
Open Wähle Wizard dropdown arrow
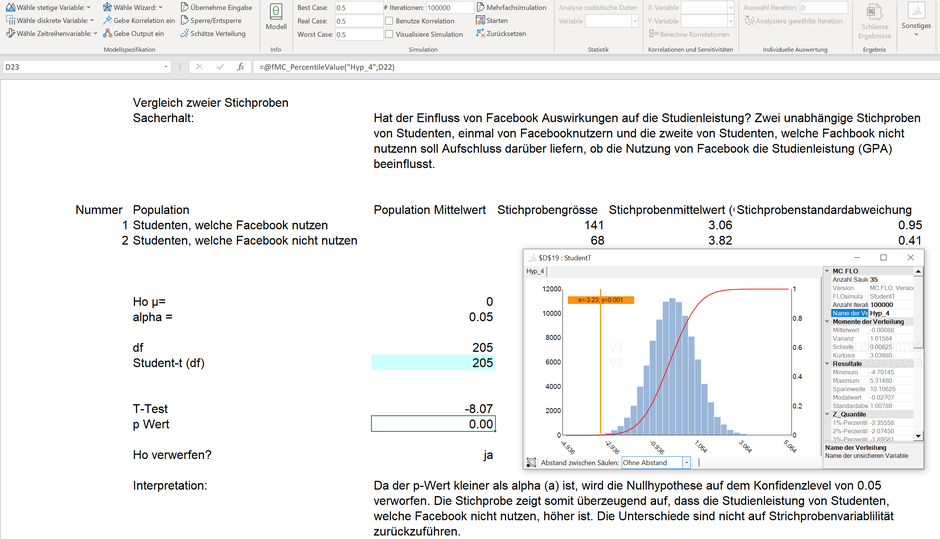(161, 7)
